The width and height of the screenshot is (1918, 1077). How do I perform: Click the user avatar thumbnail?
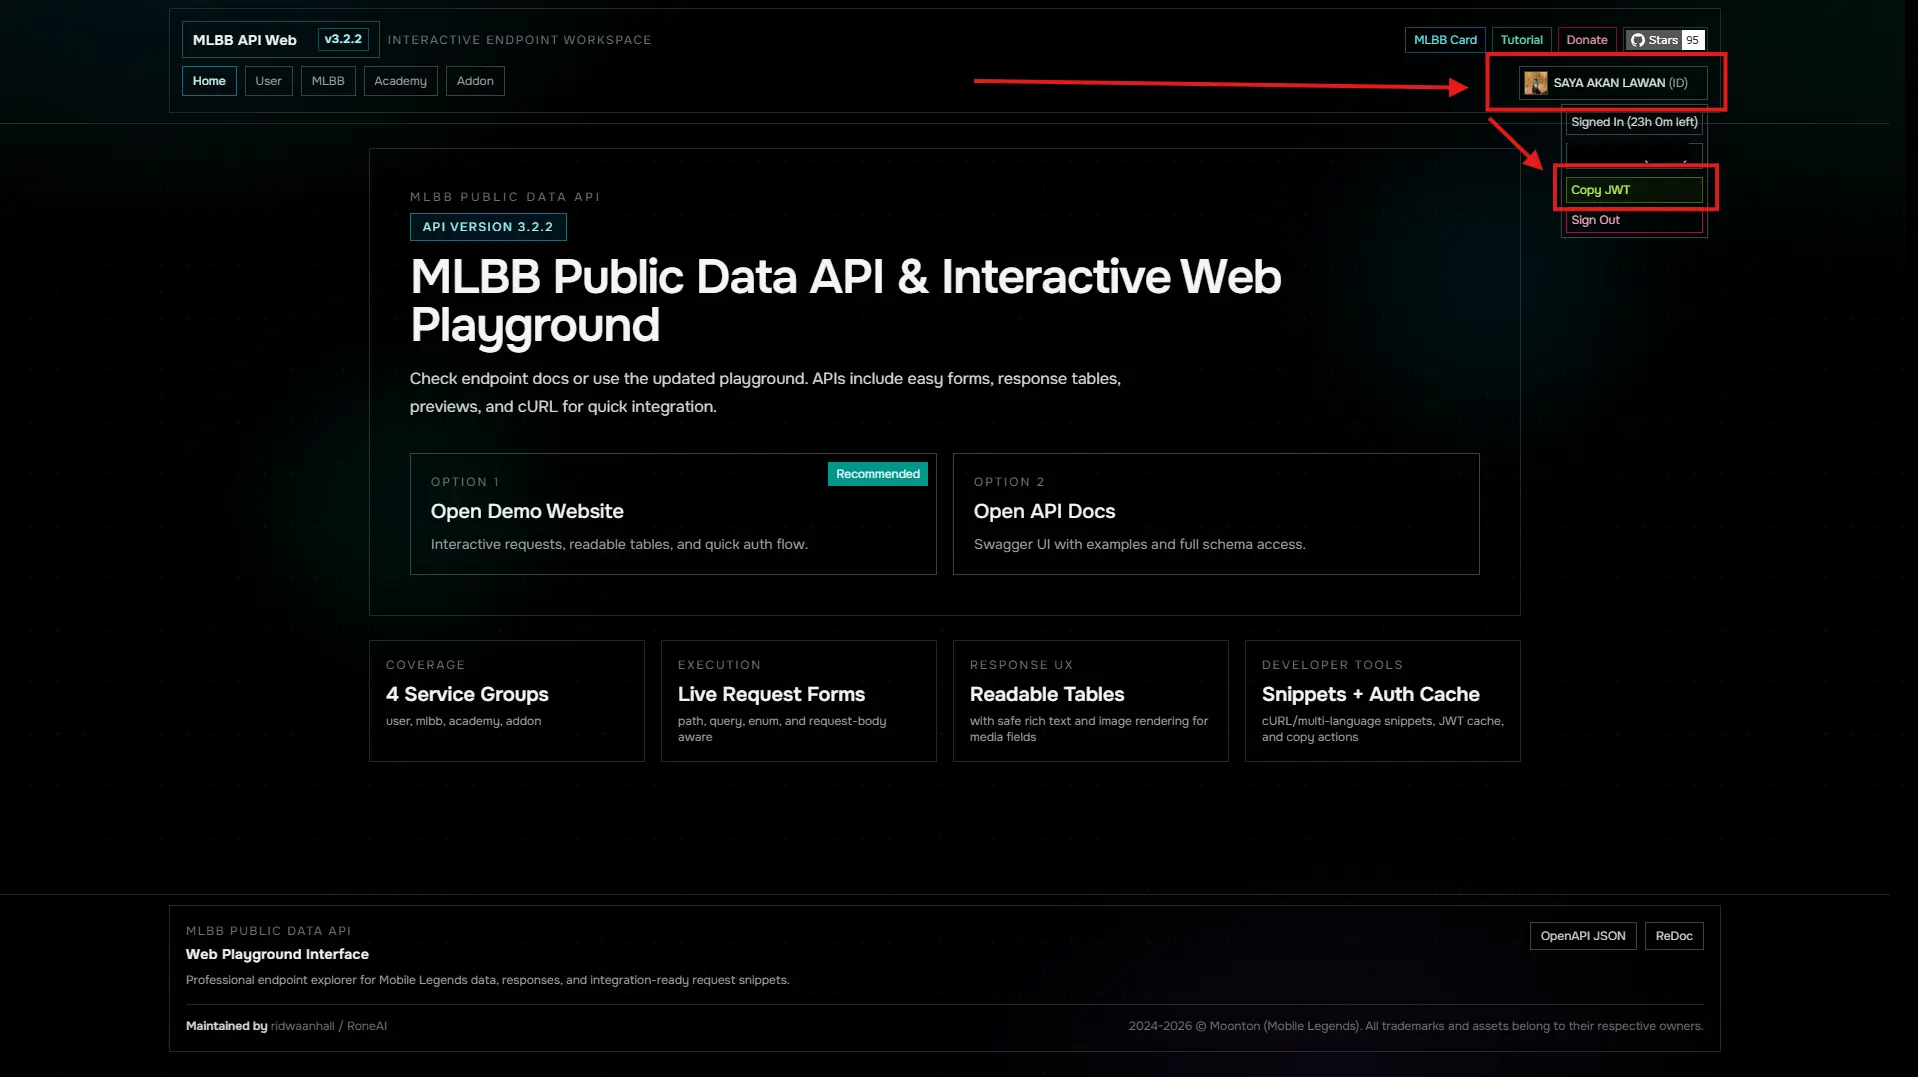[1535, 83]
